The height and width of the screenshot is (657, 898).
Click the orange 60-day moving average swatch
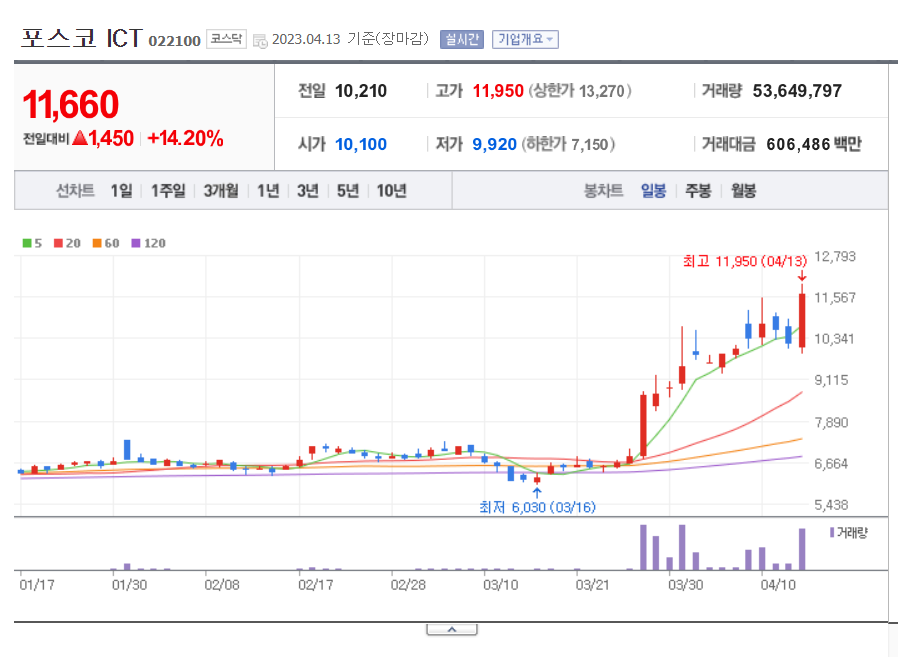(97, 243)
